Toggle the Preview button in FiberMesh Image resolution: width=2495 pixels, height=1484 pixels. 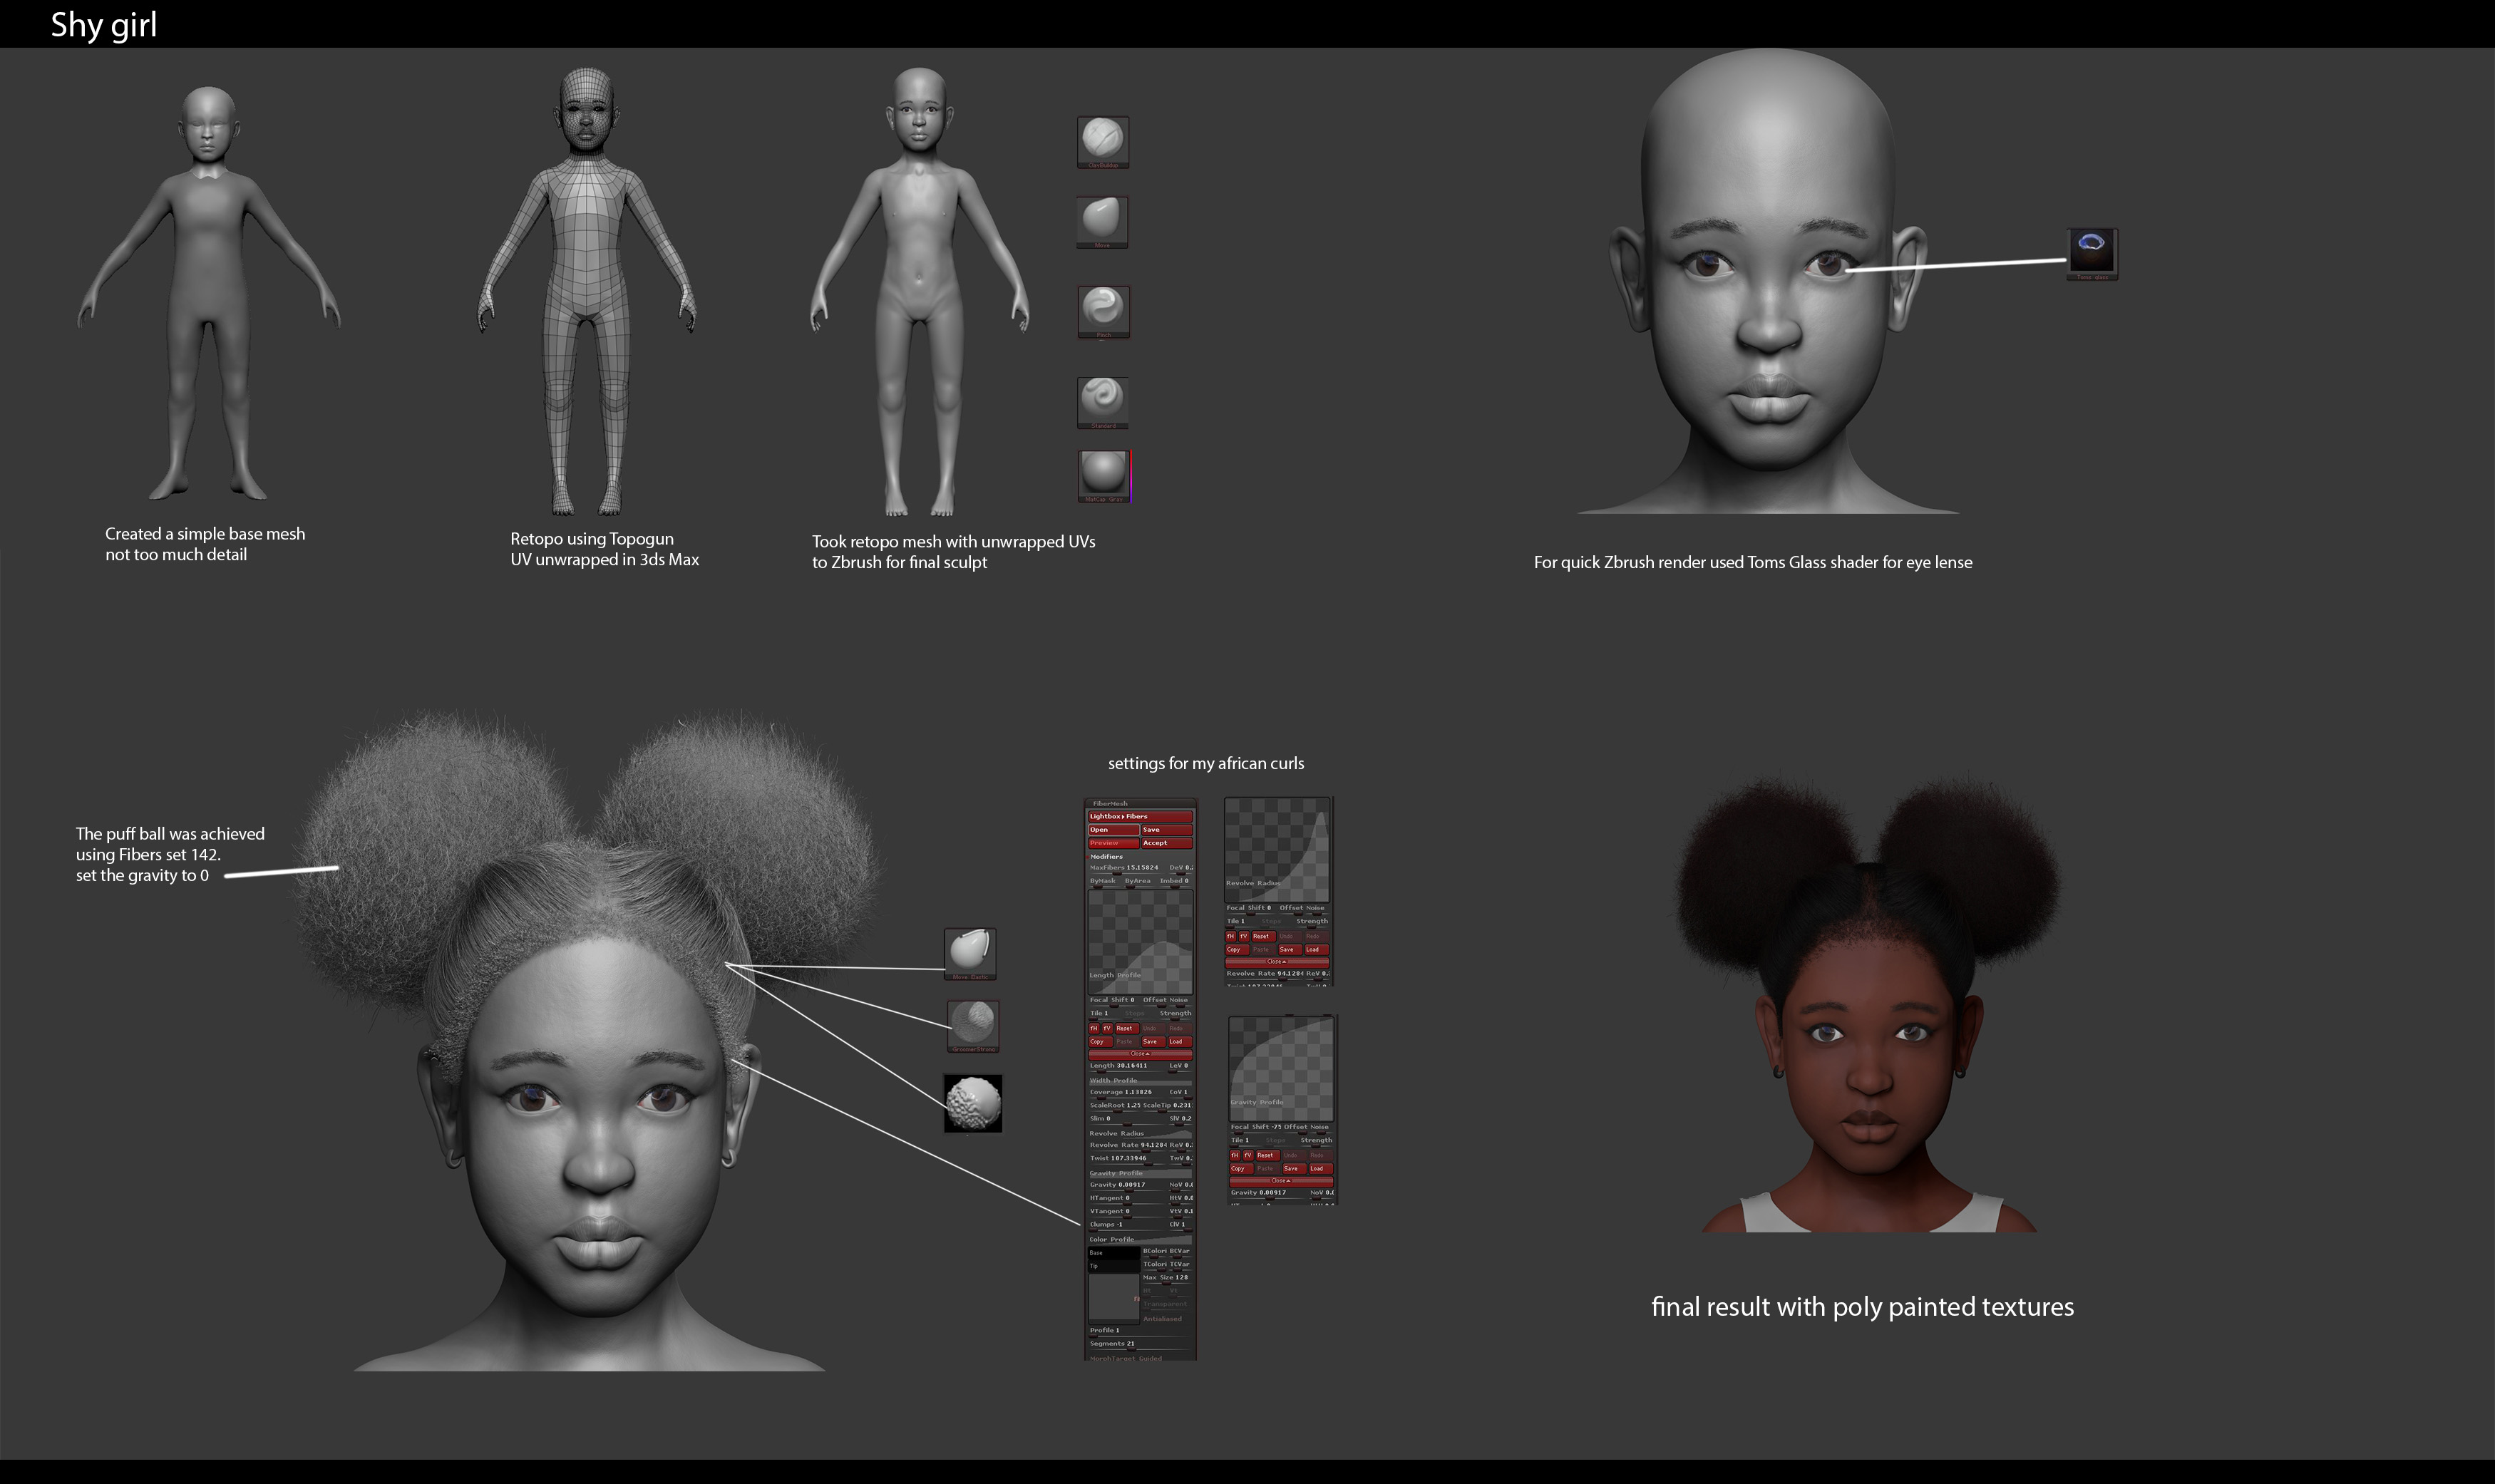click(x=1113, y=843)
